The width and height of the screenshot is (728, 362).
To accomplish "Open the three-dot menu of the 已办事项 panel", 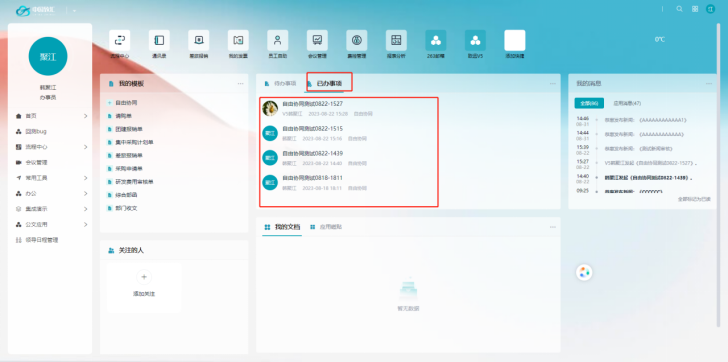I will pyautogui.click(x=552, y=84).
